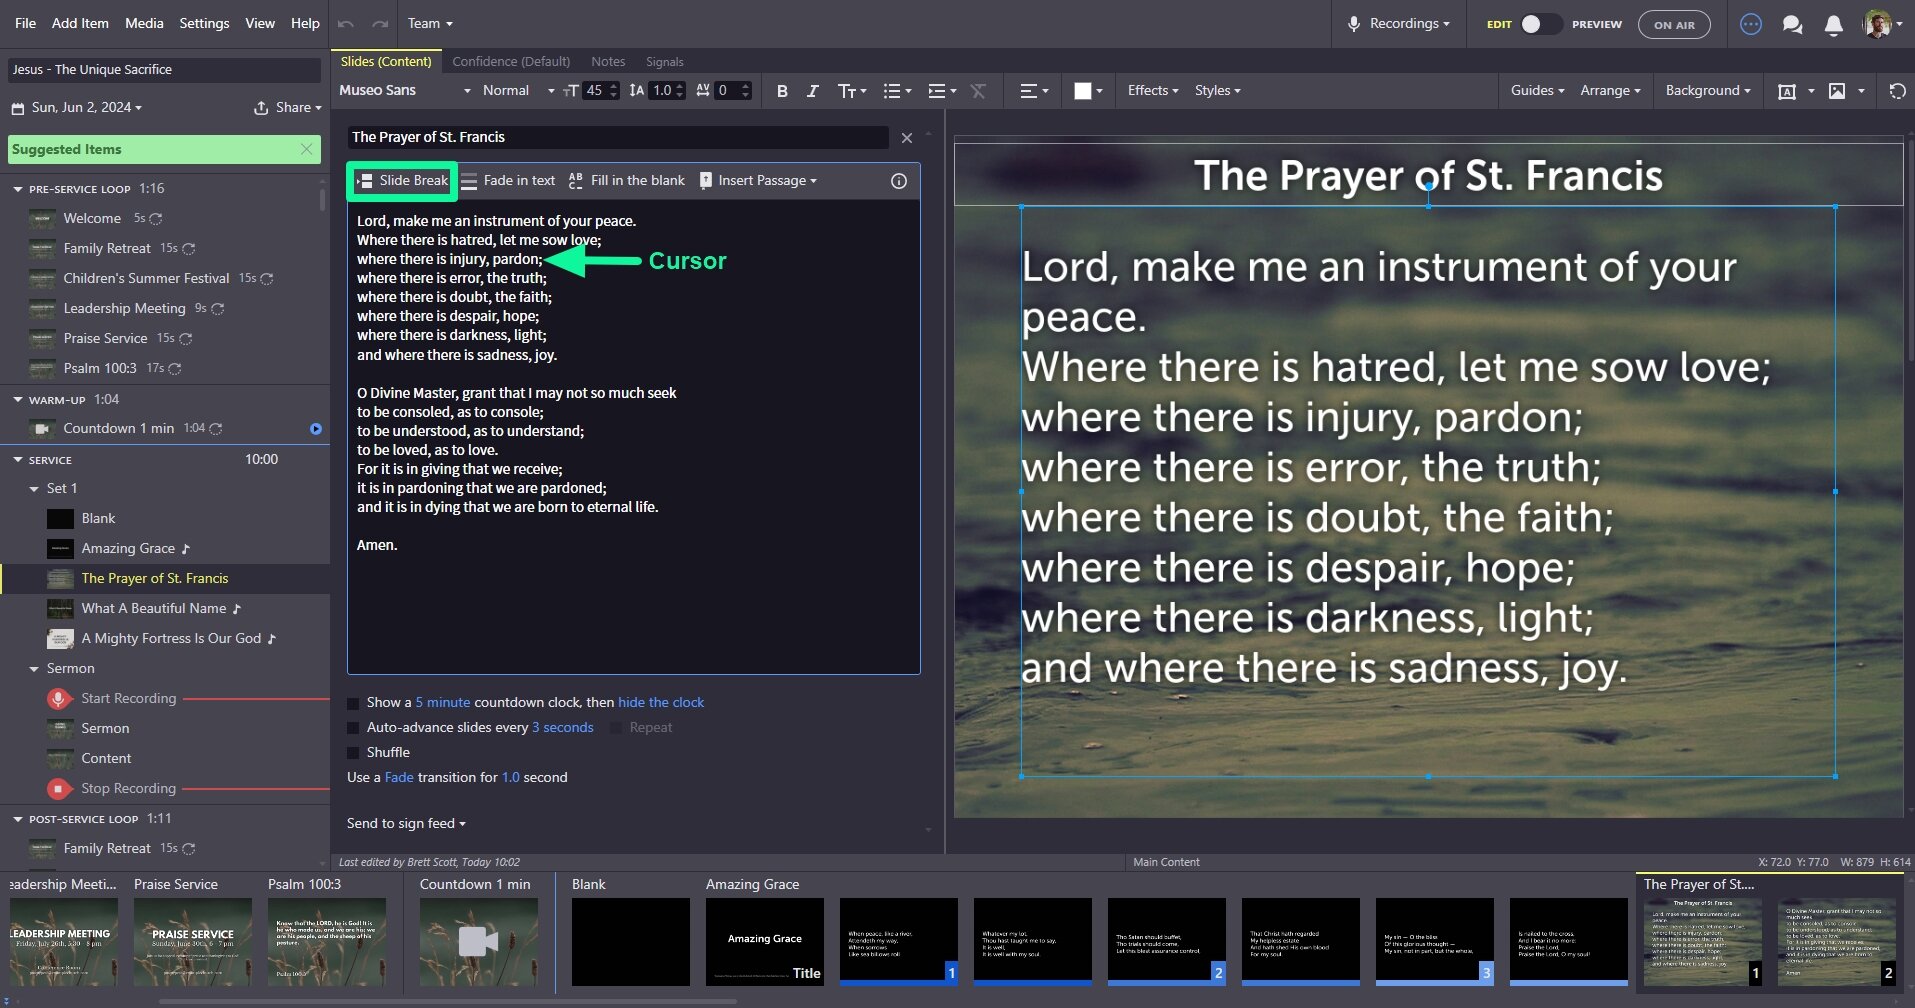Close The Prayer of St. Francis editor
Viewport: 1915px width, 1008px height.
907,138
